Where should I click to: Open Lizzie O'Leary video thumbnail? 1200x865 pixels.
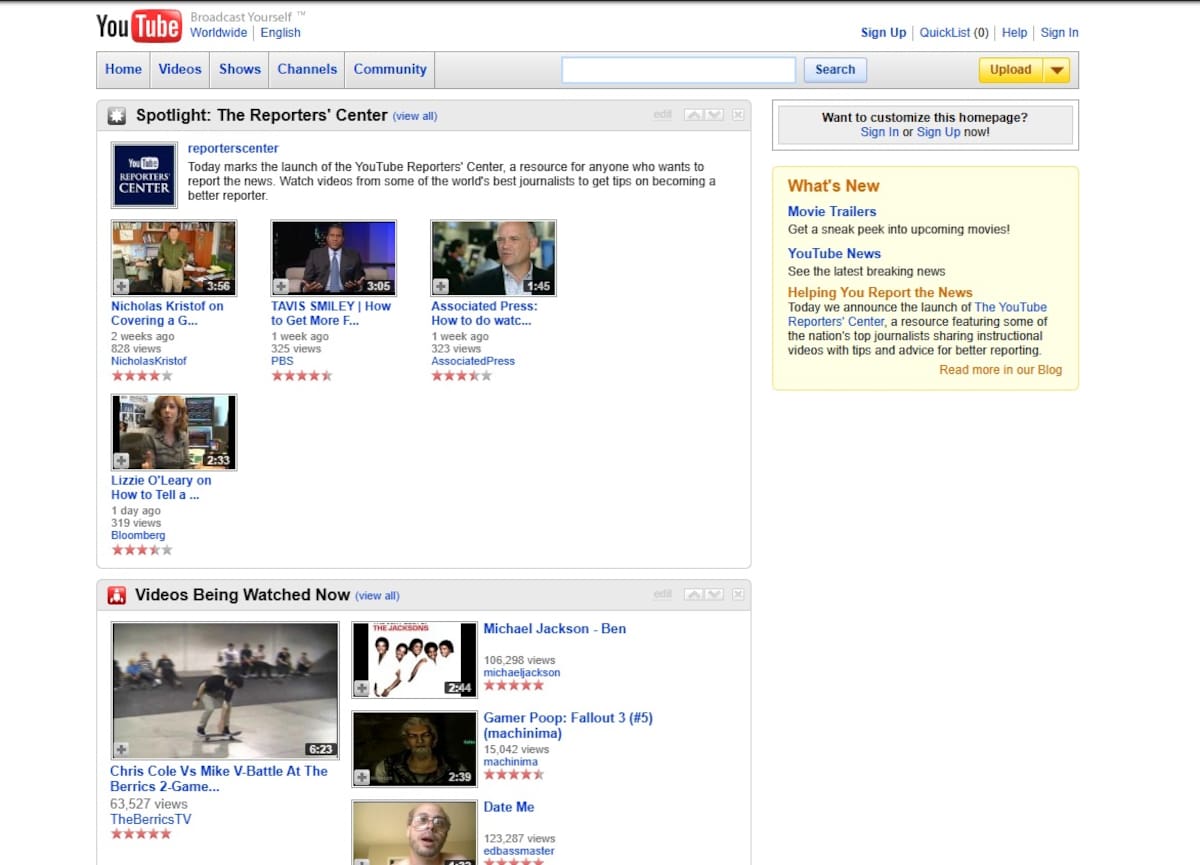click(x=174, y=432)
